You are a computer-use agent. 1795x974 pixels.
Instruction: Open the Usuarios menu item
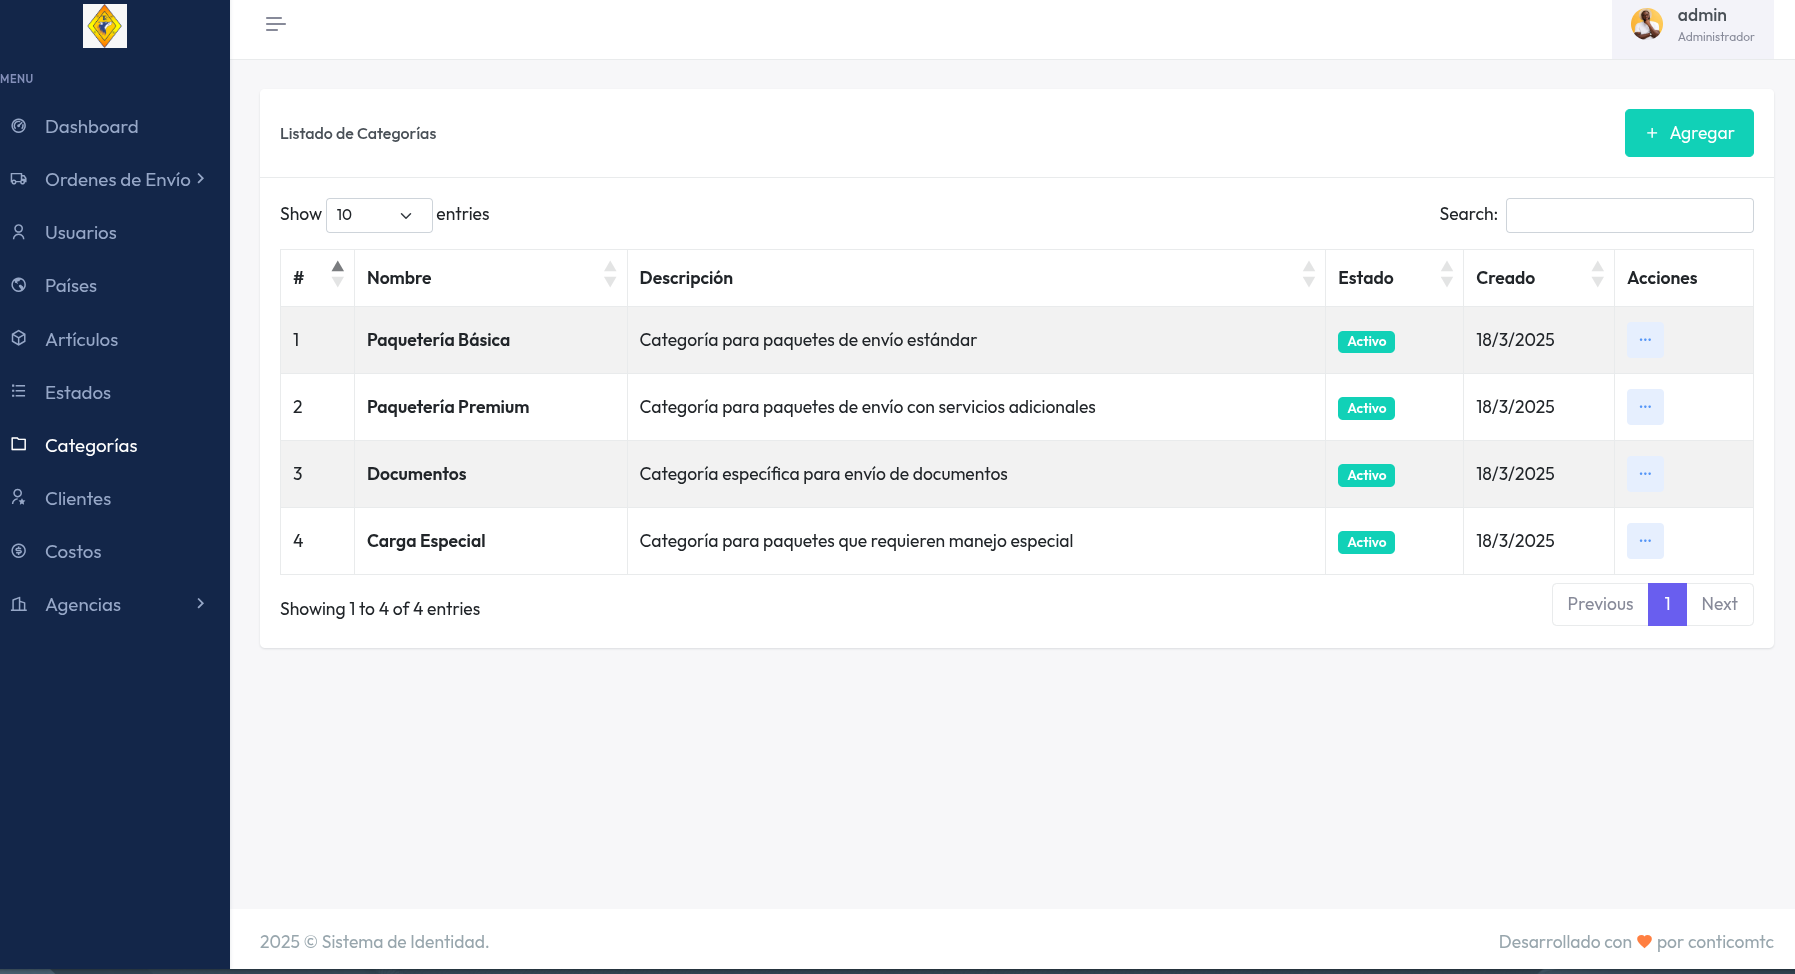tap(80, 233)
